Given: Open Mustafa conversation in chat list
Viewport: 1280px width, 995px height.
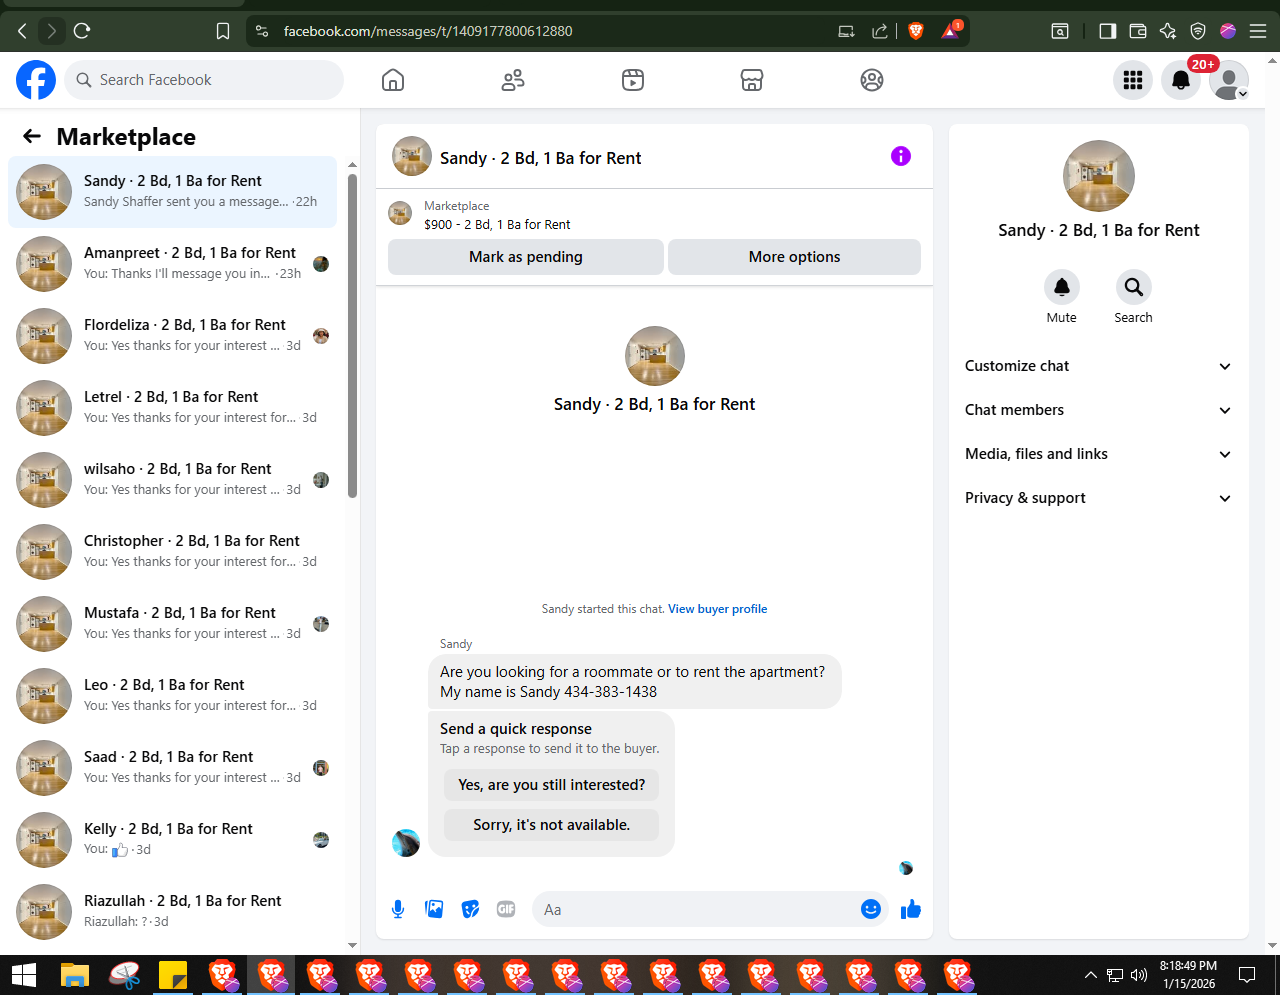Looking at the screenshot, I should click(172, 624).
